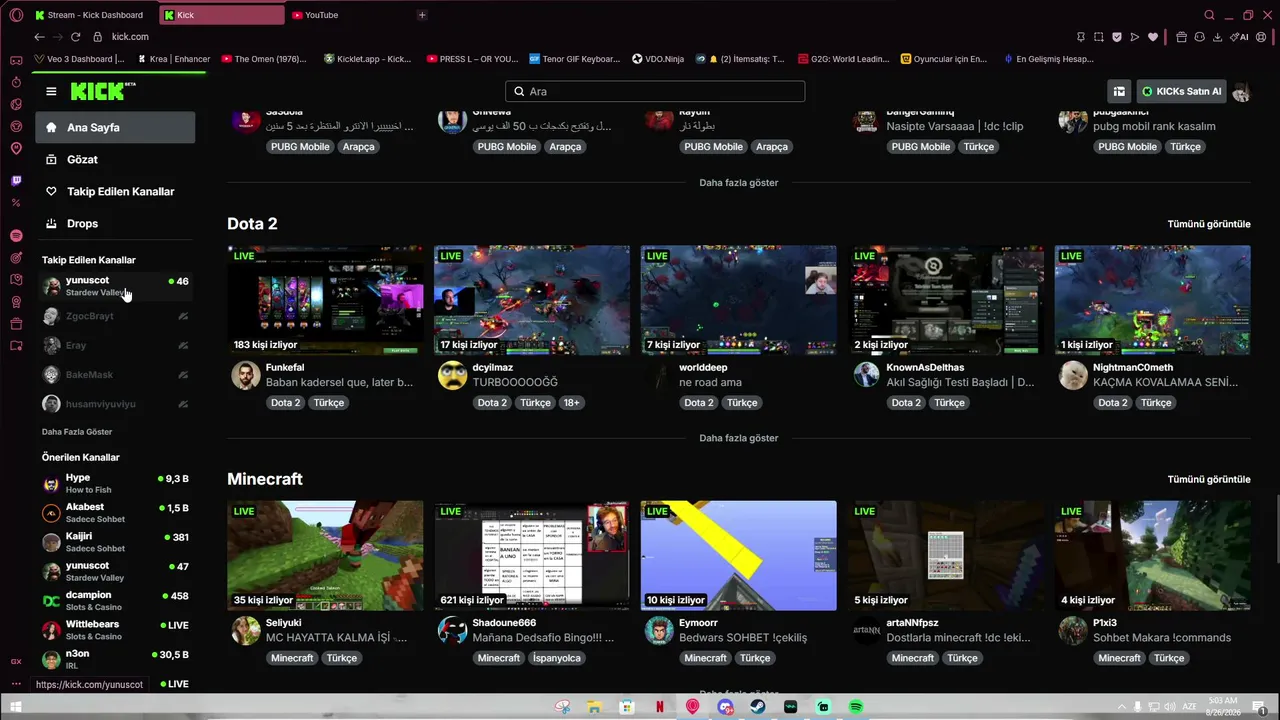1280x720 pixels.
Task: Click İspanyolca tag under Shadoune666
Action: [x=558, y=658]
